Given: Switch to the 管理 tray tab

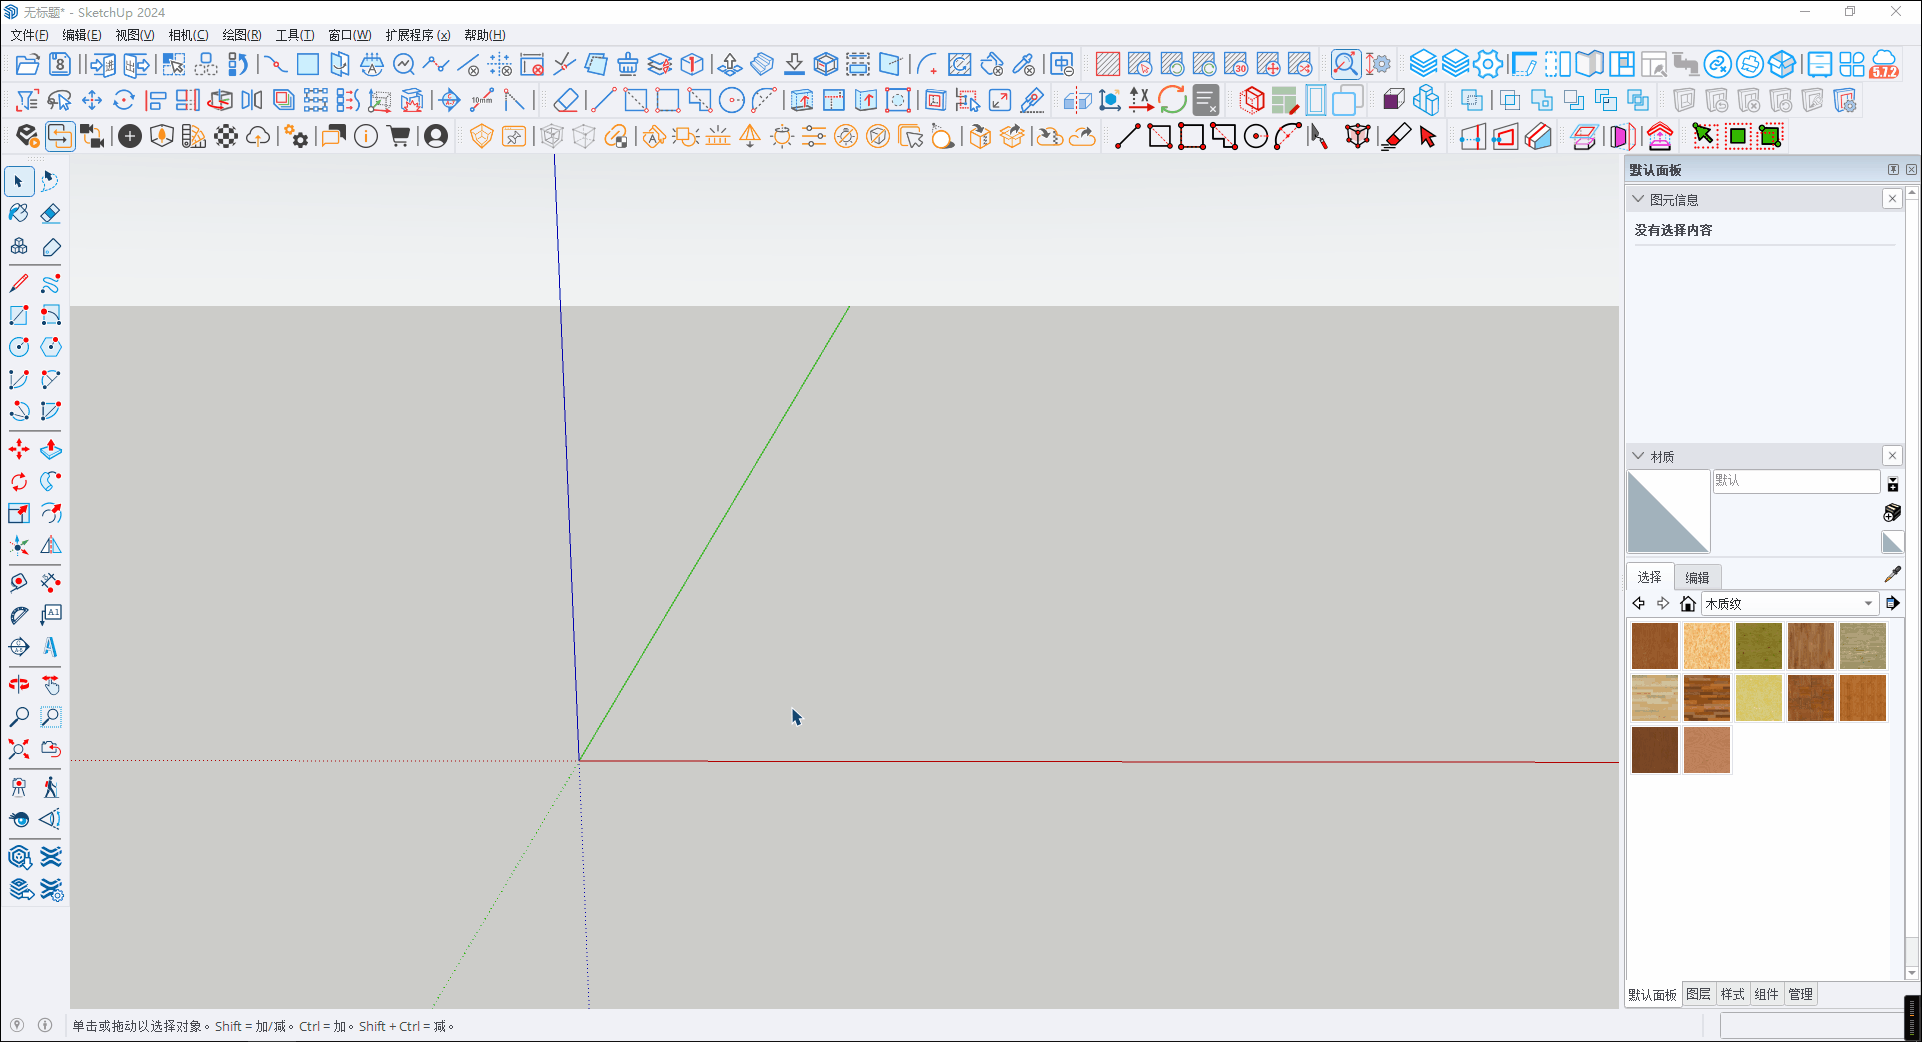Looking at the screenshot, I should pos(1801,994).
